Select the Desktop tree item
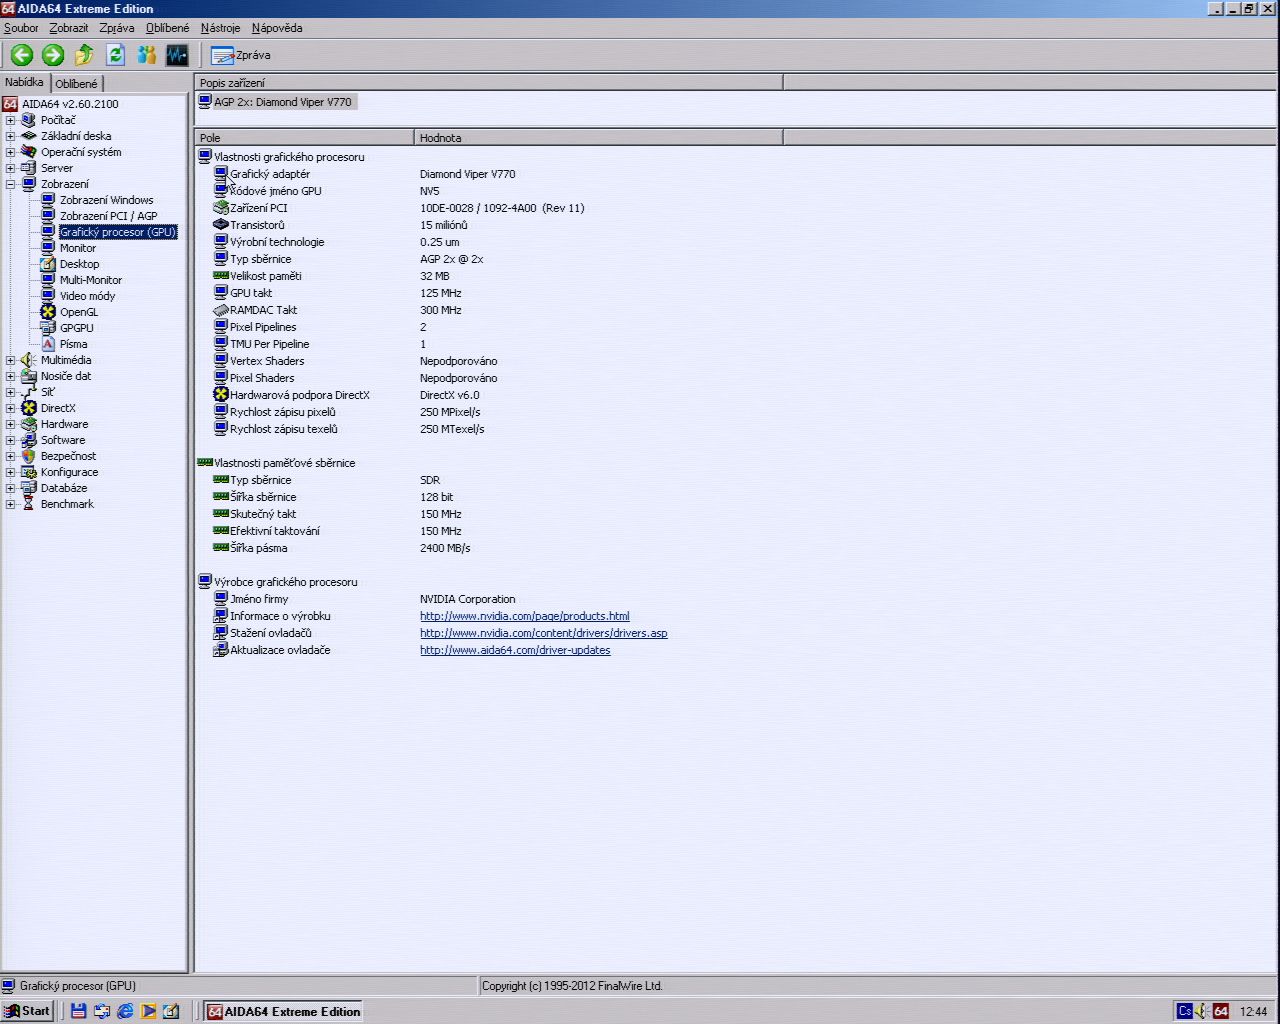 pos(79,264)
